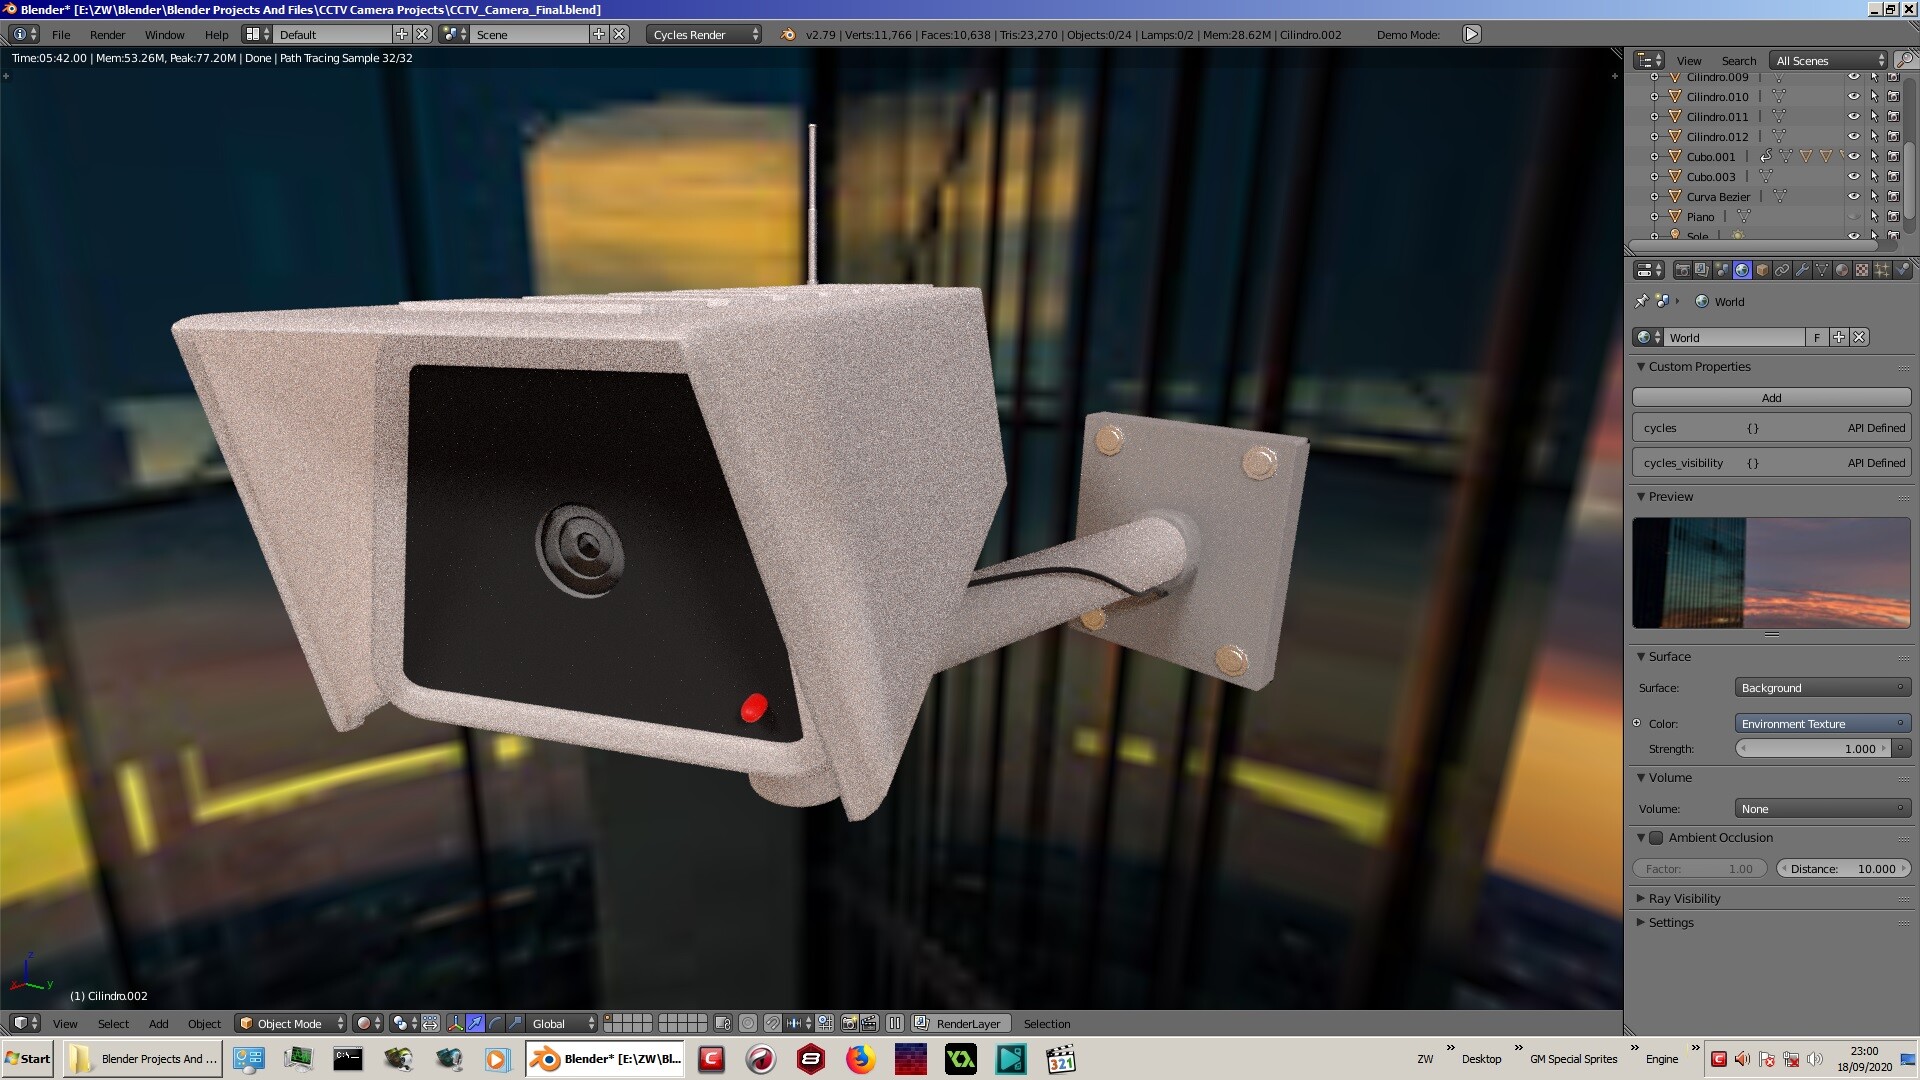Screen dimensions: 1920x1080
Task: Select the Particles properties tab
Action: (x=1883, y=270)
